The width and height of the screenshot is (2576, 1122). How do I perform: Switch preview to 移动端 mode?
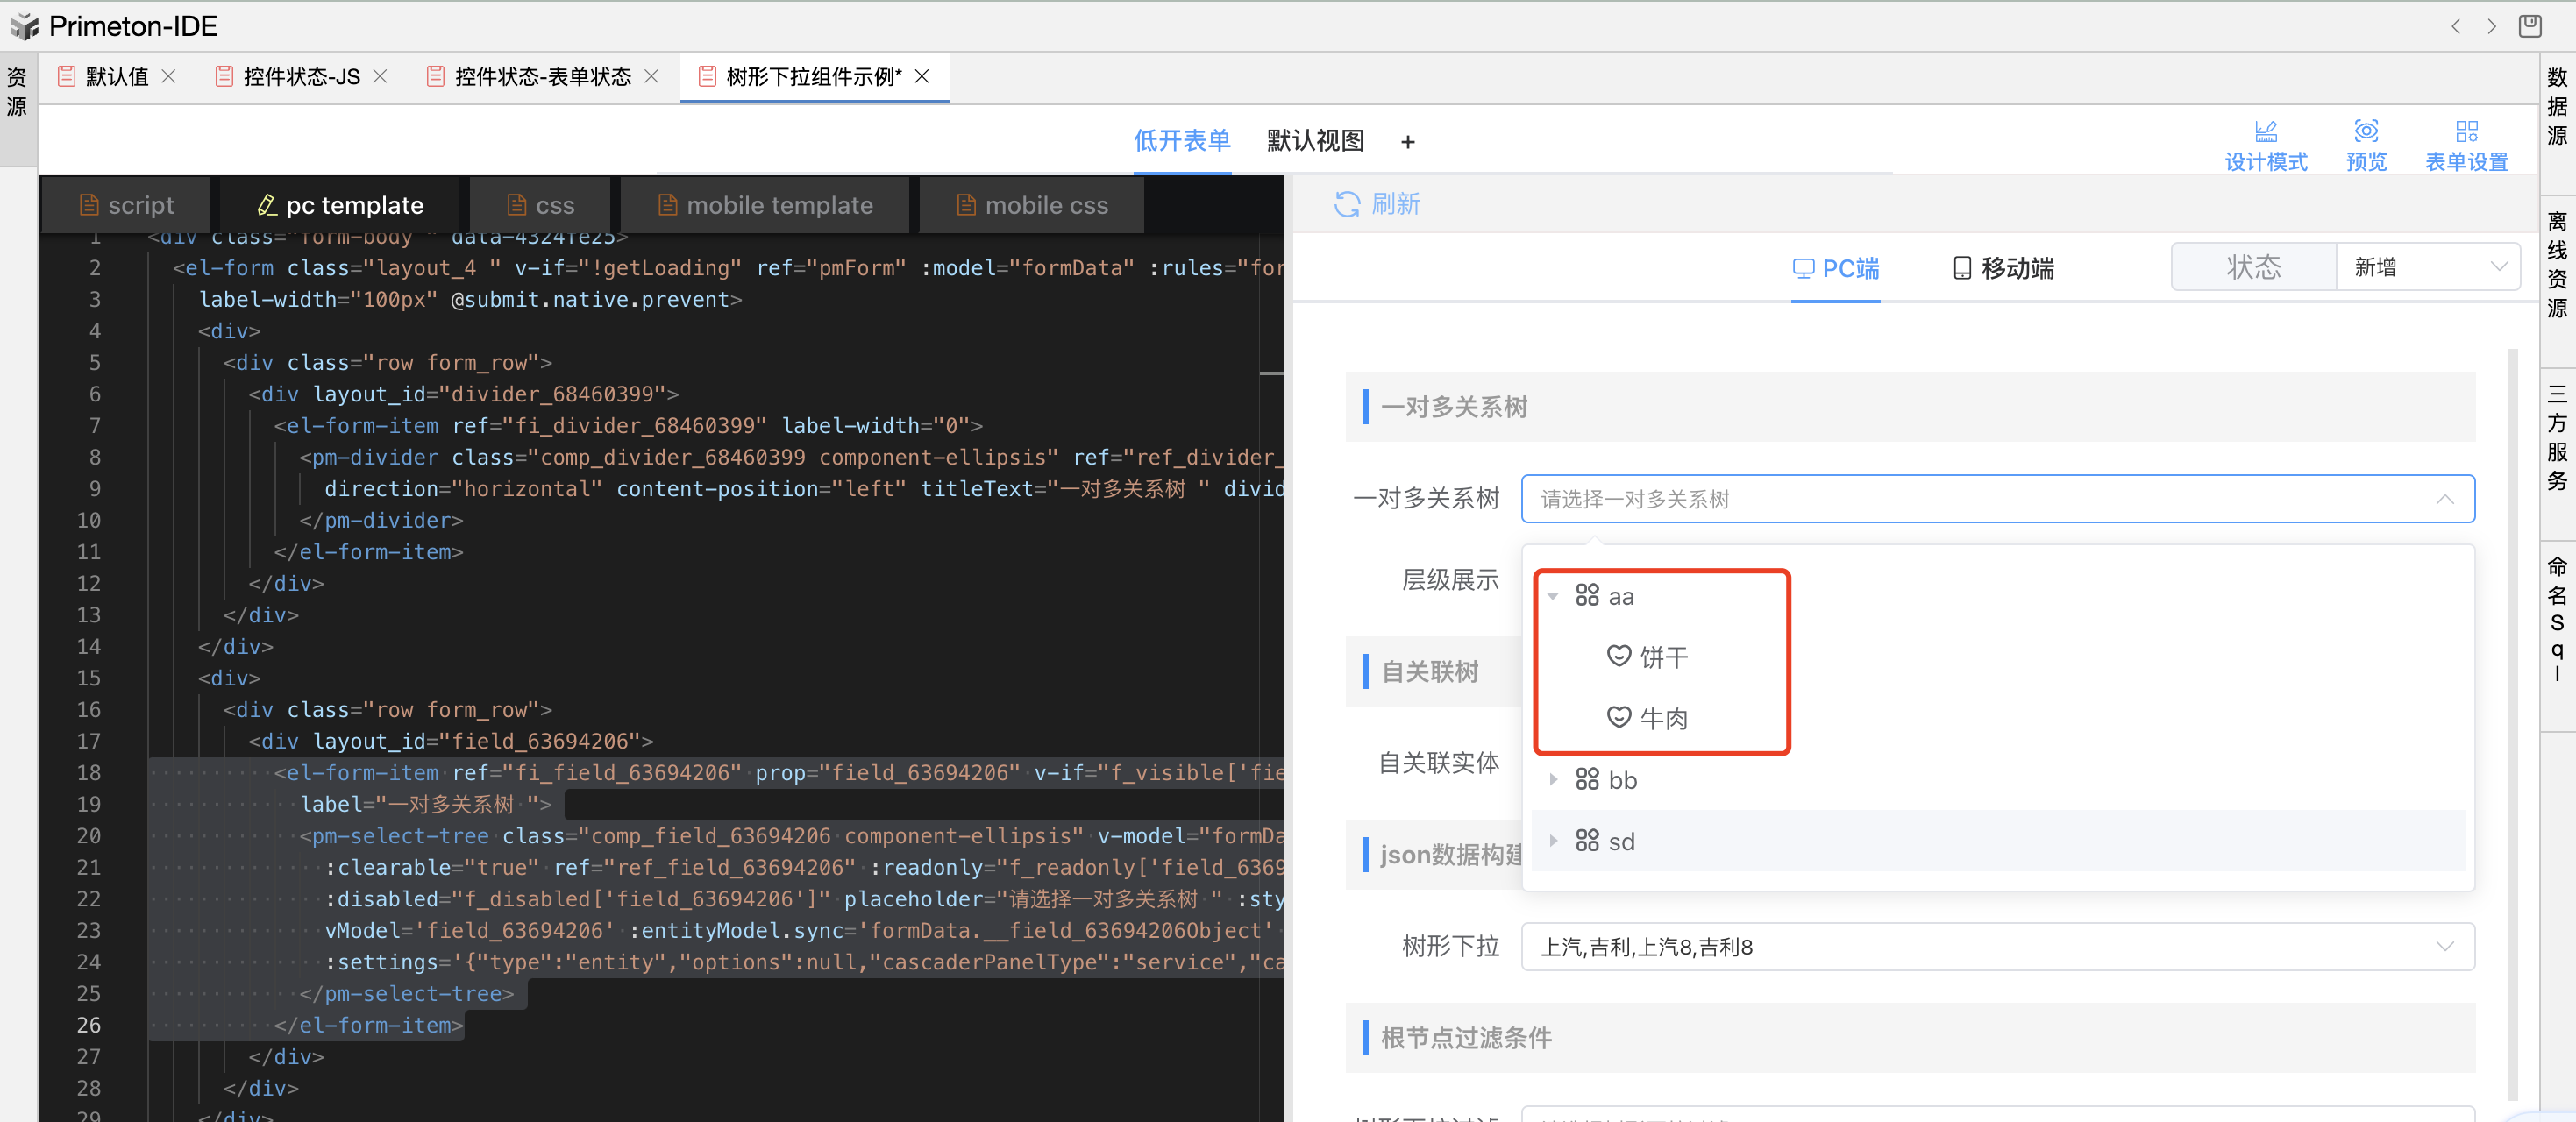(x=2003, y=268)
